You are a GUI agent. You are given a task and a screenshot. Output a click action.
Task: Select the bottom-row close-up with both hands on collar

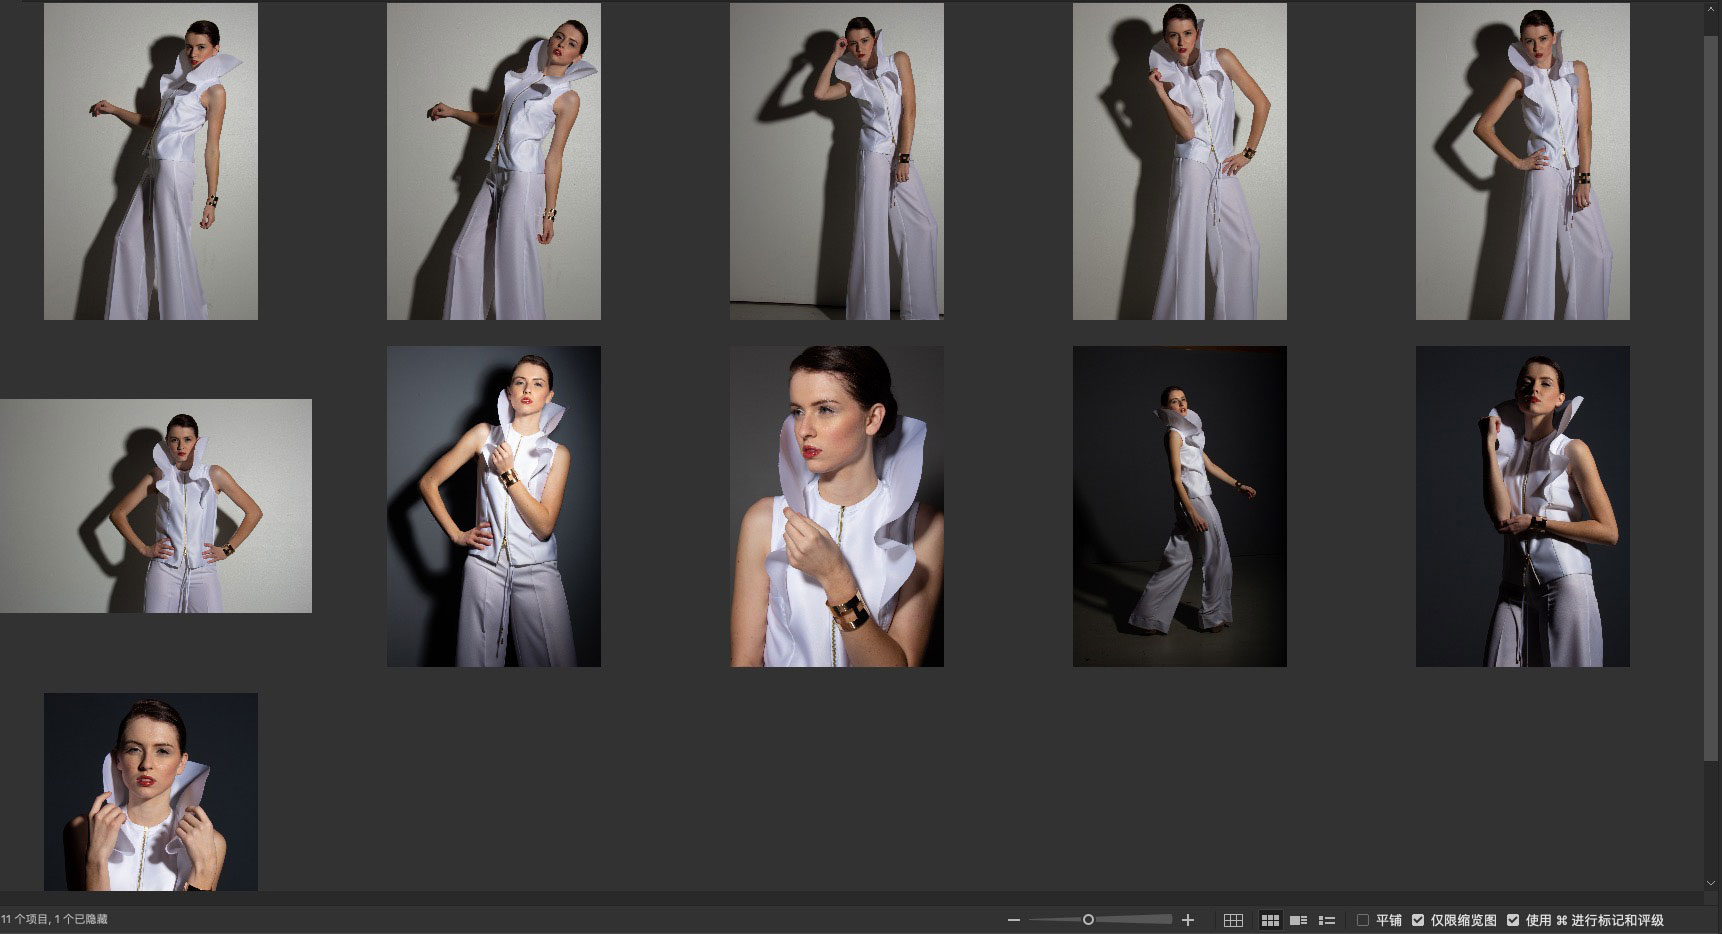(151, 791)
